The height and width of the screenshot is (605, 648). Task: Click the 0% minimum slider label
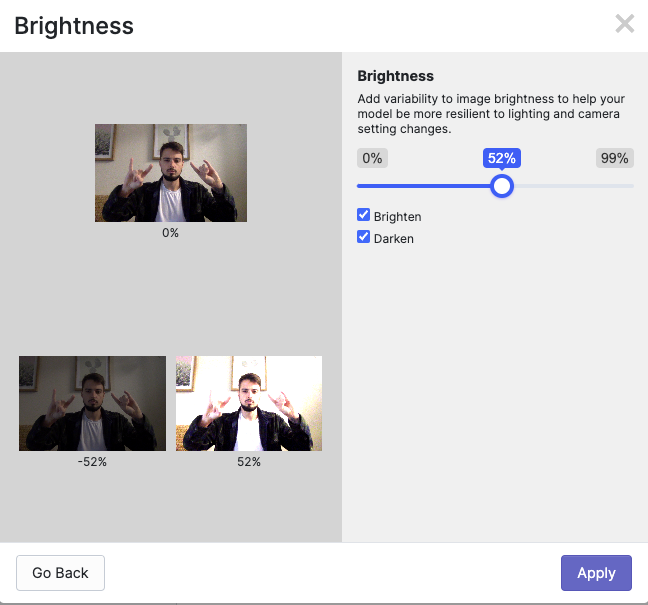(372, 158)
